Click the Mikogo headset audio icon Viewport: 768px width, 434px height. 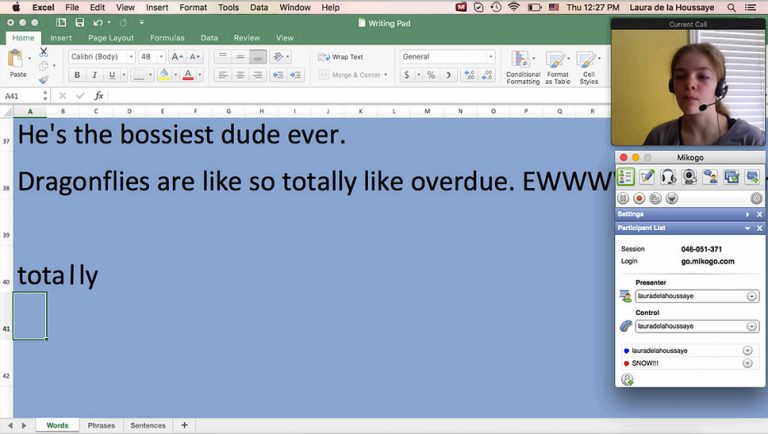pos(668,178)
